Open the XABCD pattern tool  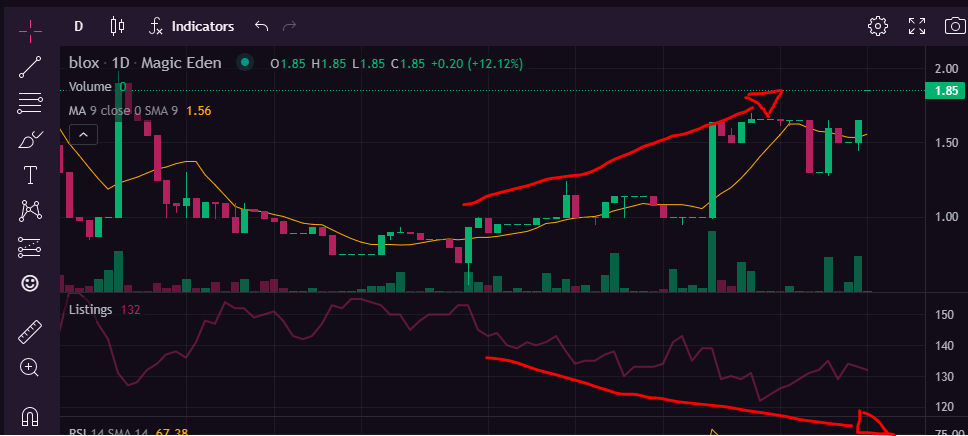pyautogui.click(x=30, y=211)
